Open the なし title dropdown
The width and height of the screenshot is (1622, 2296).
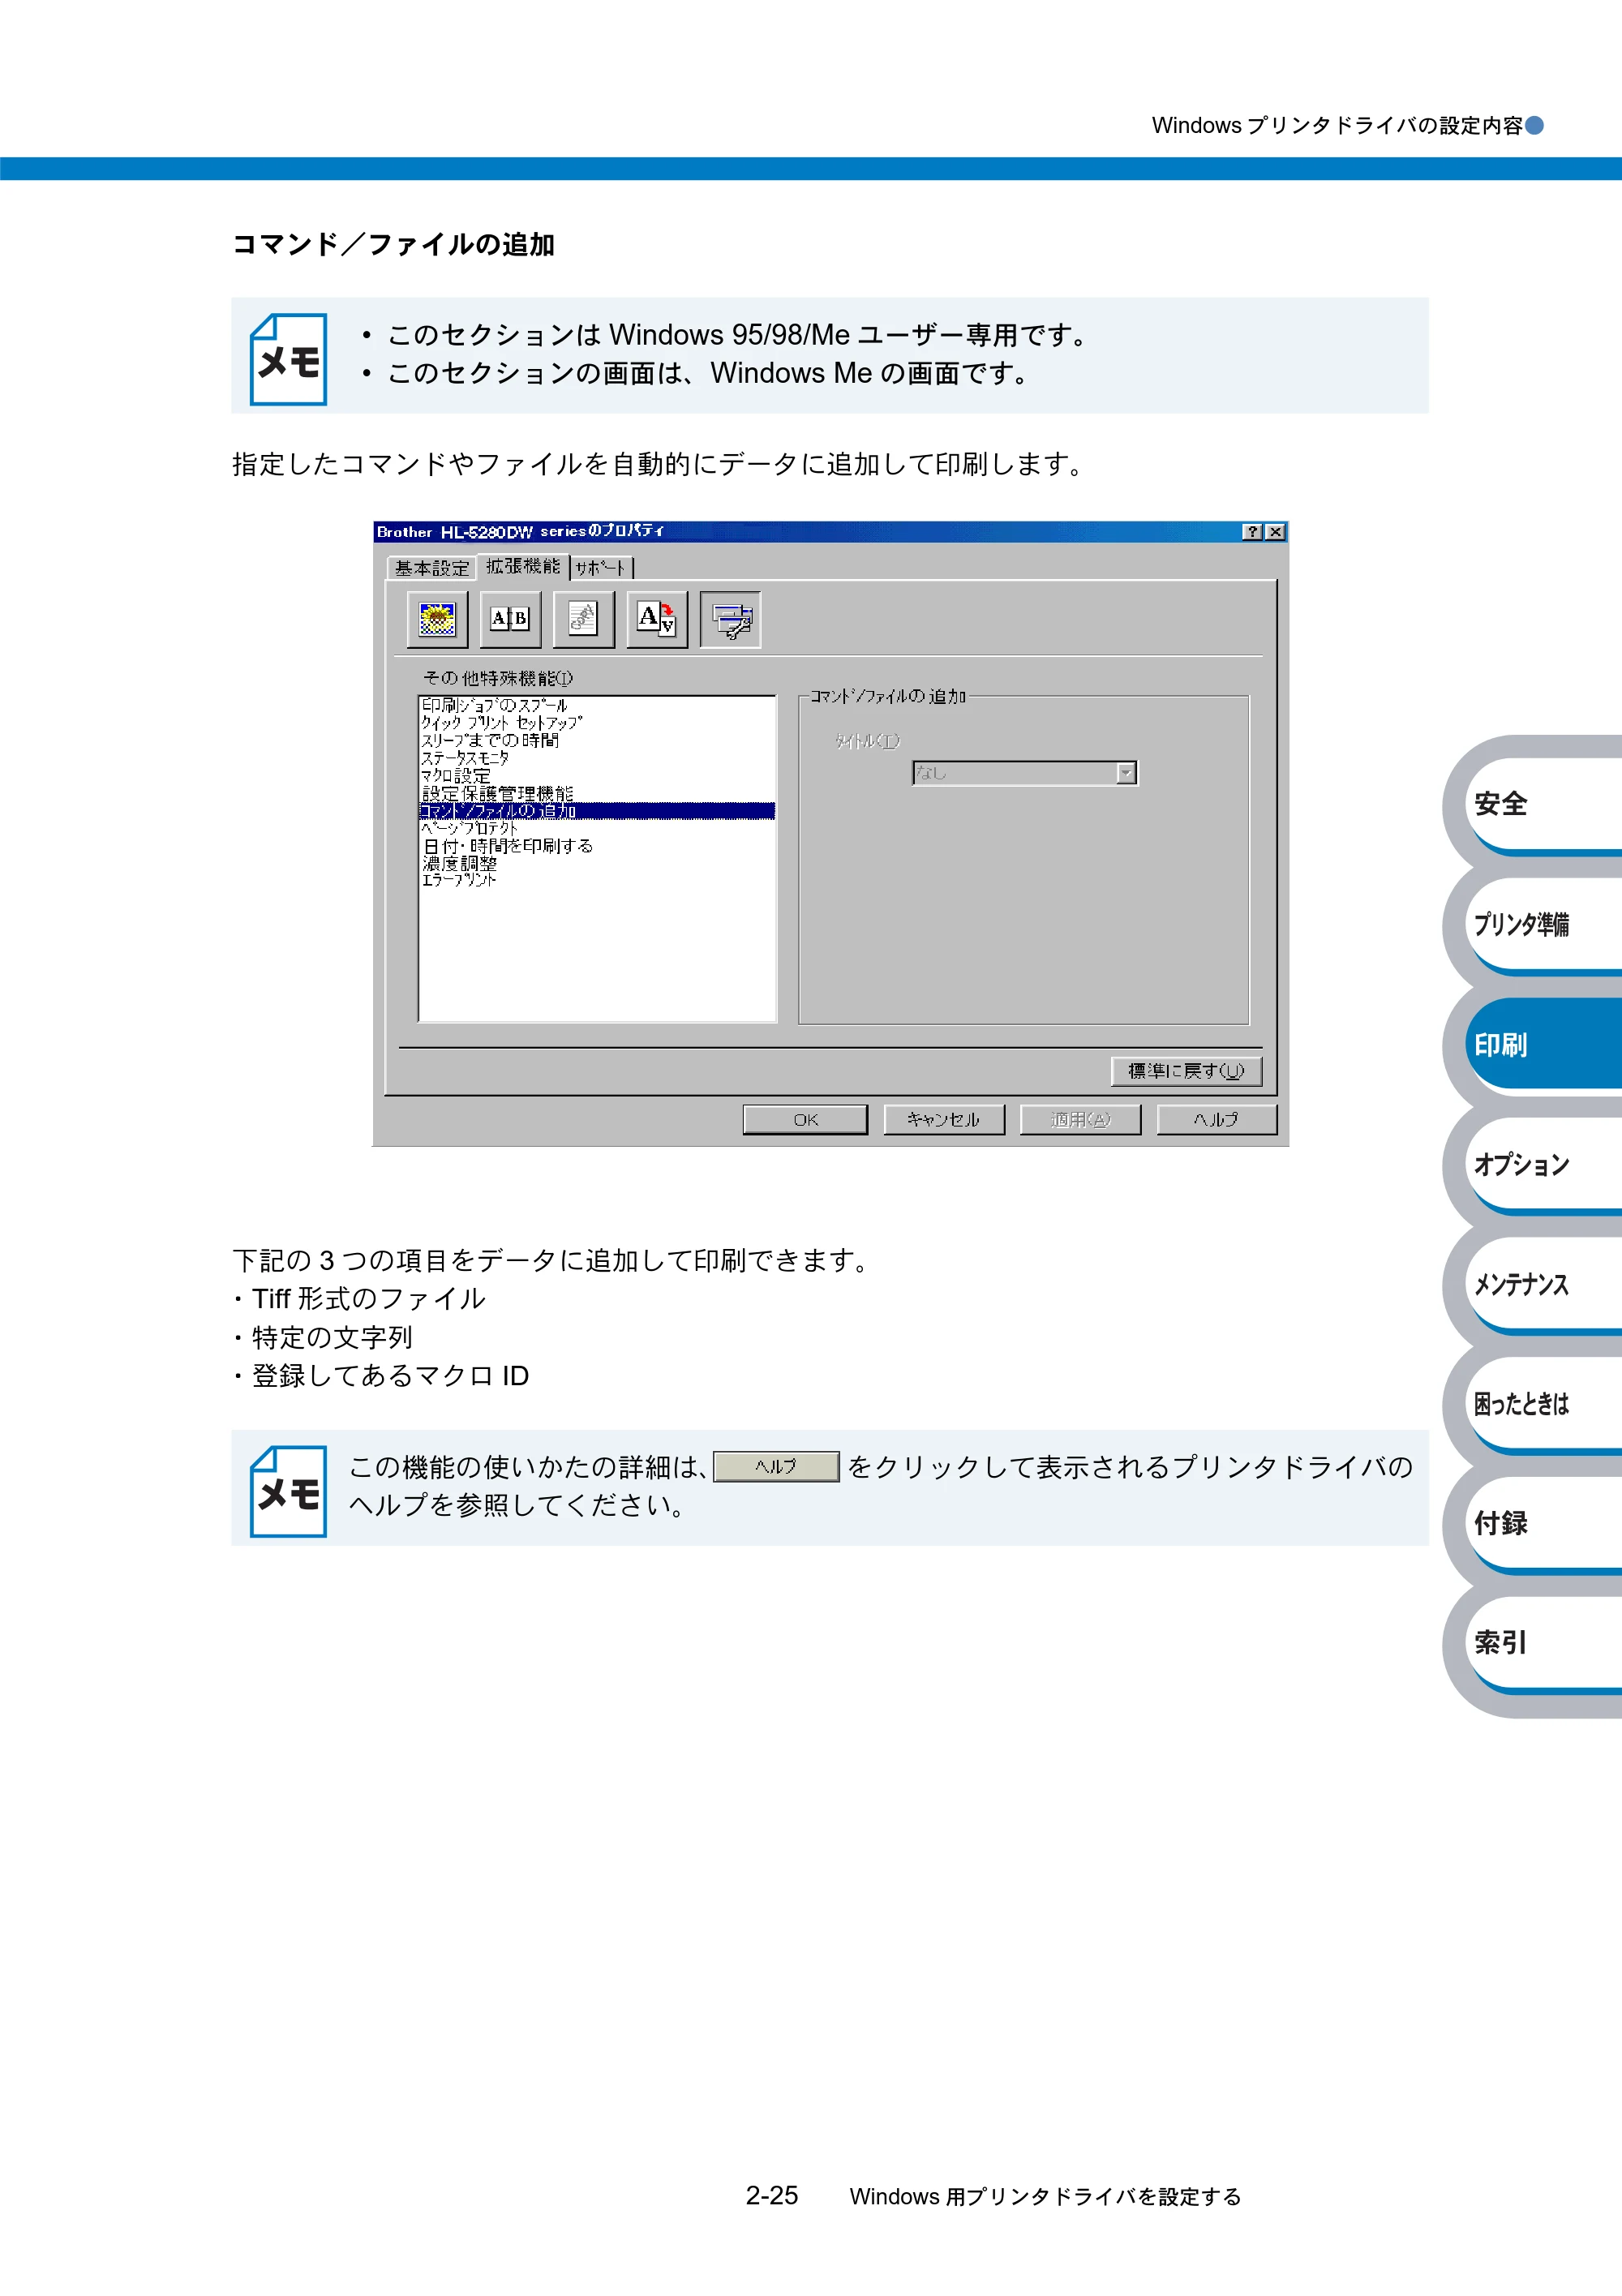click(1024, 772)
